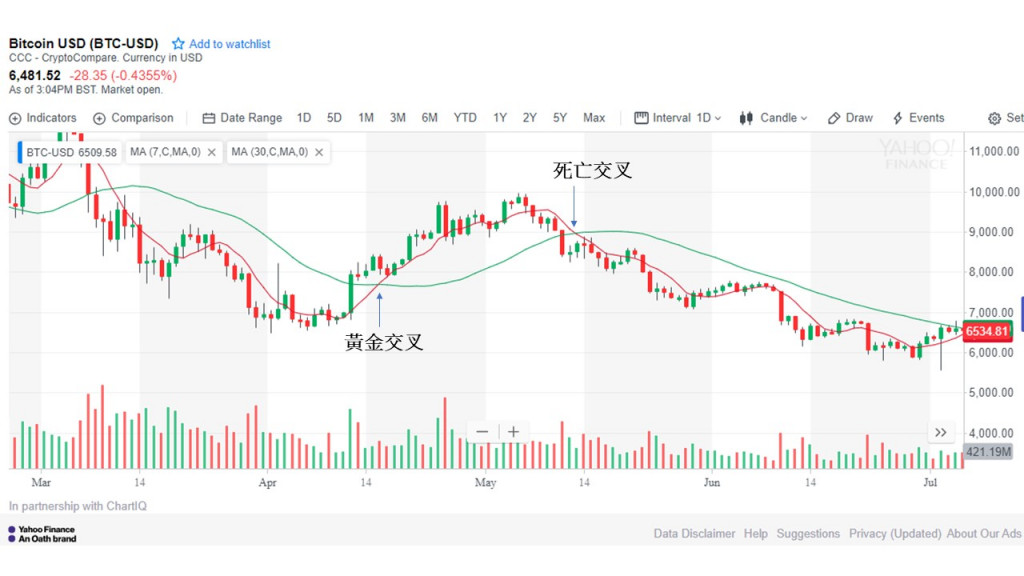
Task: Remove the MA (30,C,MA,0) indicator
Action: pos(319,152)
